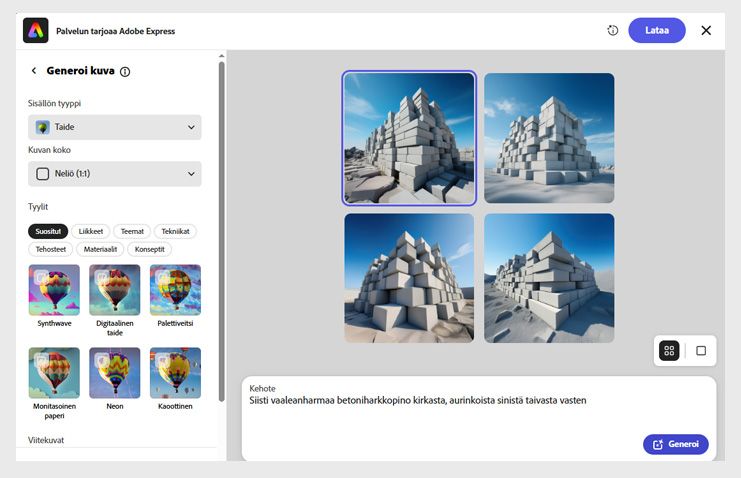Image resolution: width=741 pixels, height=478 pixels.
Task: Open the Kuvan koko dropdown showing Neliö (1:1)
Action: (x=115, y=174)
